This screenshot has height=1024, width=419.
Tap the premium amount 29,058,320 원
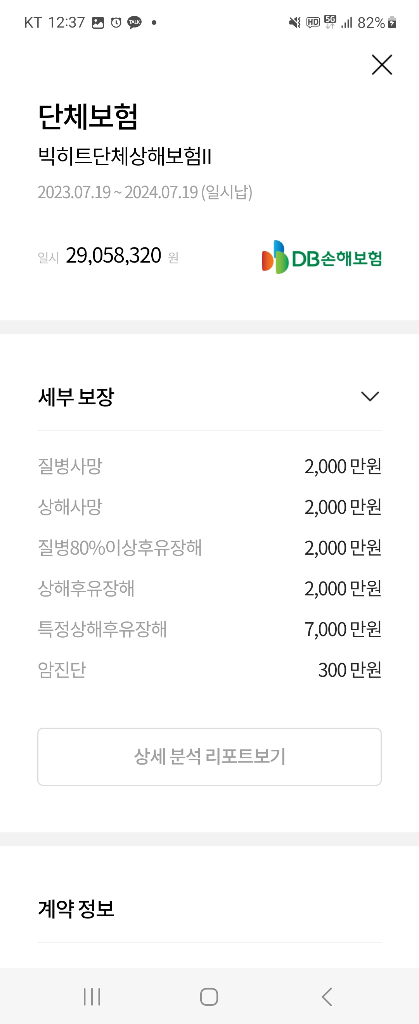click(122, 256)
